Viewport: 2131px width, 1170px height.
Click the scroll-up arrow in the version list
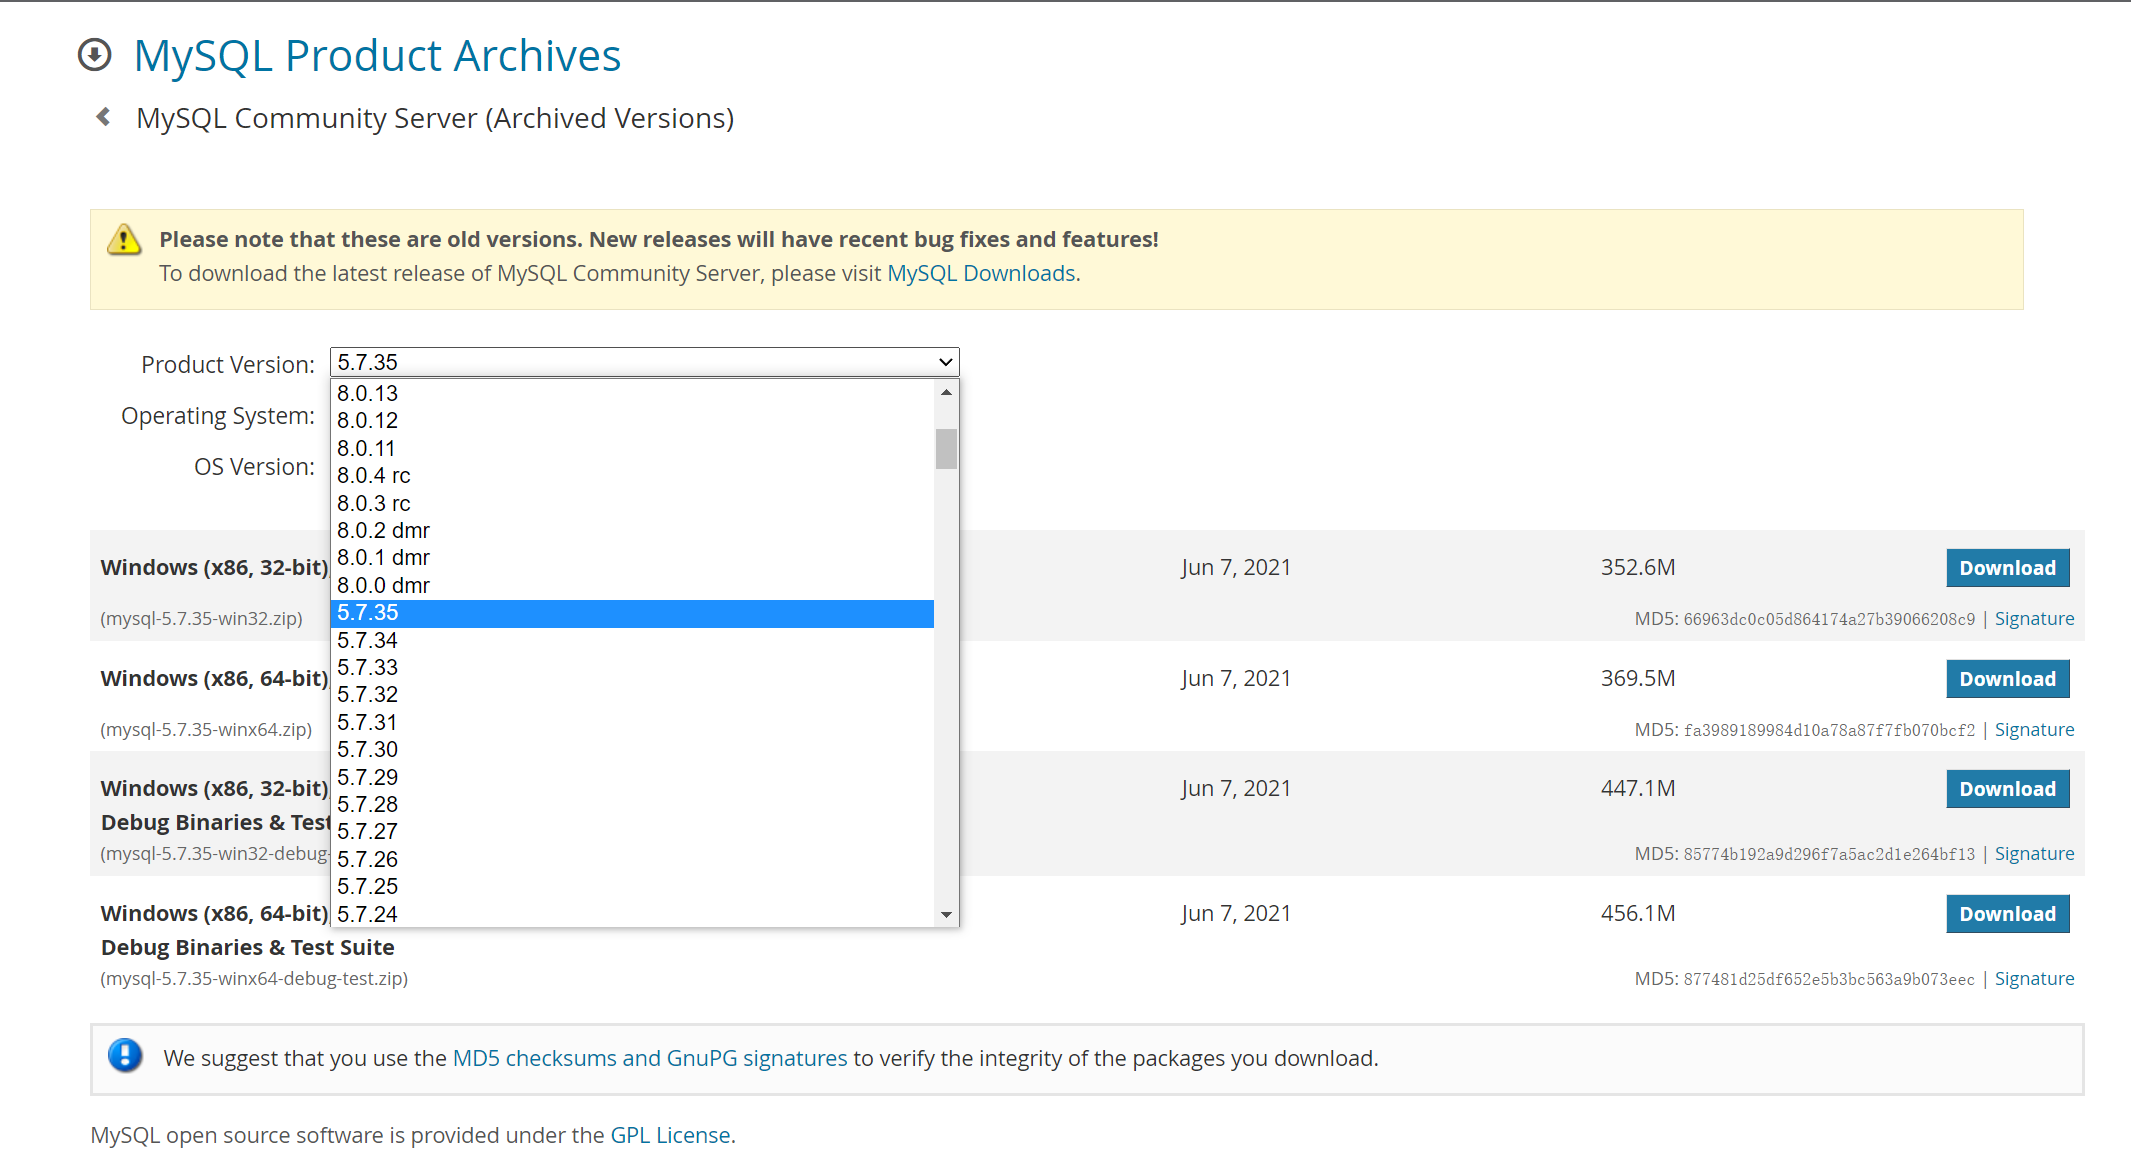coord(944,396)
